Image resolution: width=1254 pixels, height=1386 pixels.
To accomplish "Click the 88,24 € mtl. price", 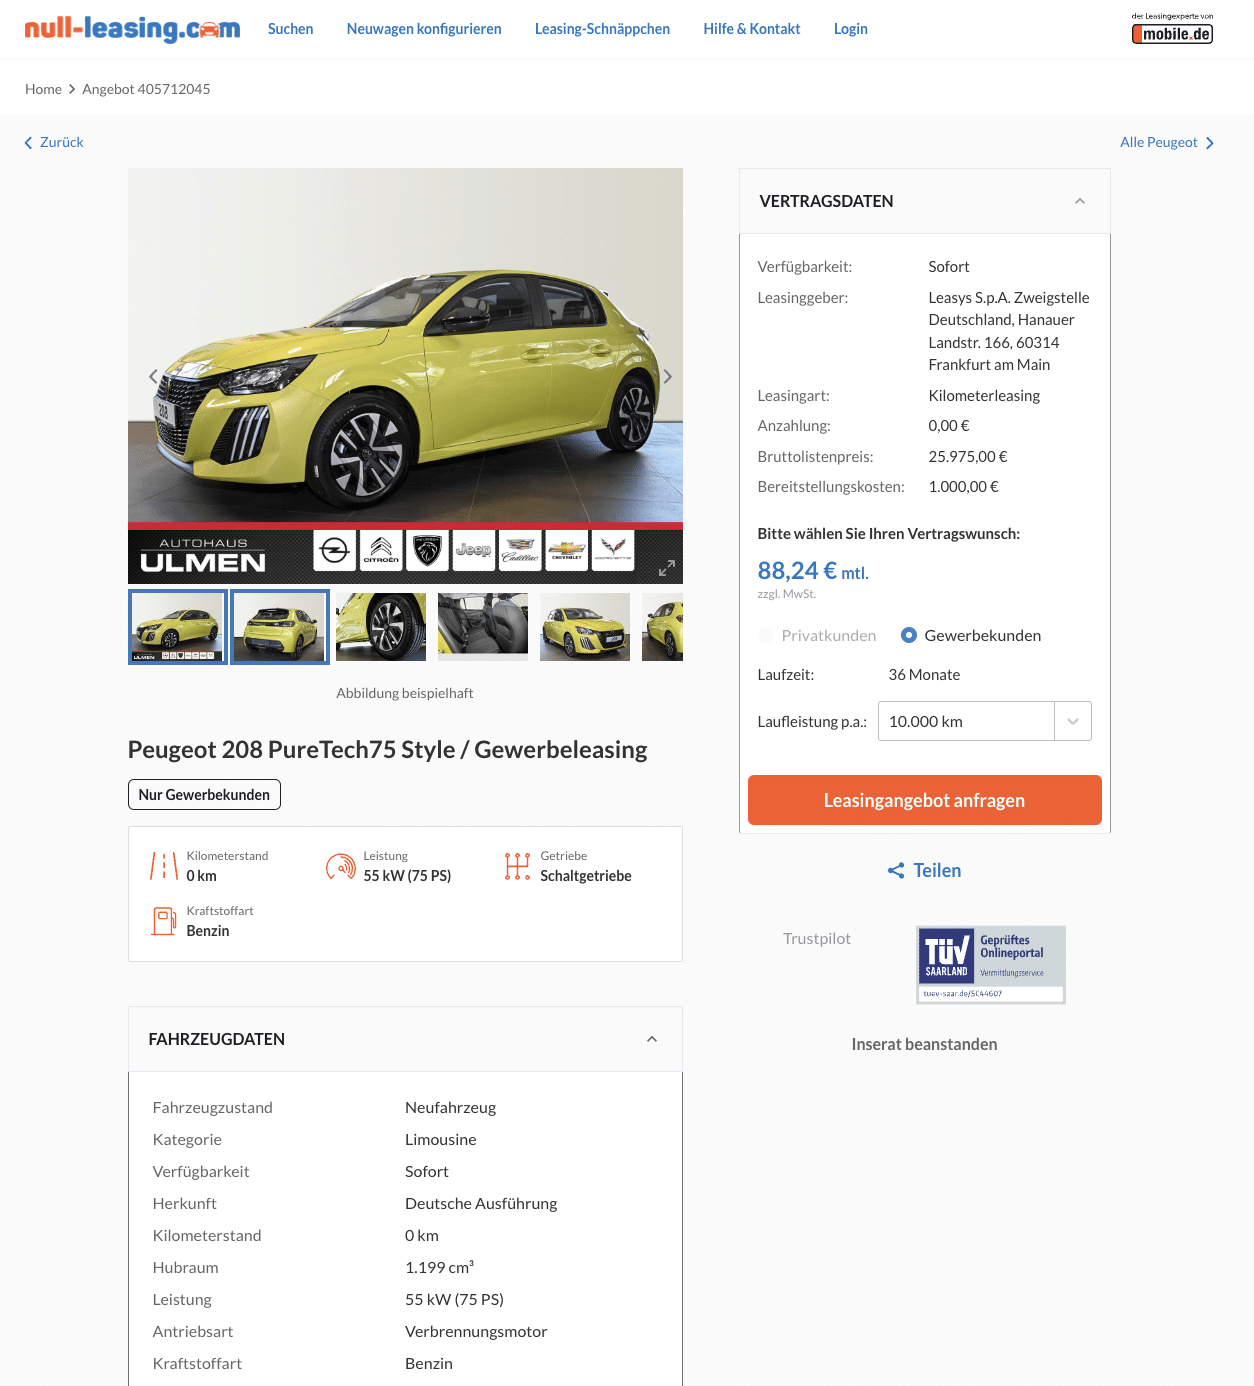I will pos(813,571).
